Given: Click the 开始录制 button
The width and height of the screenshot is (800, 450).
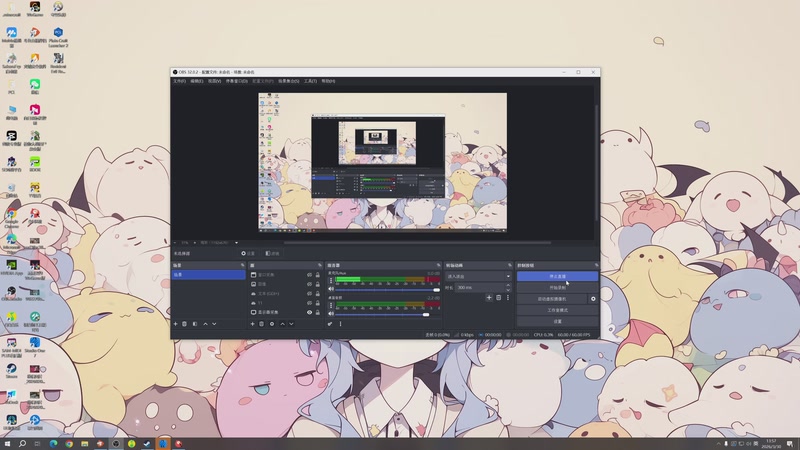Looking at the screenshot, I should click(x=557, y=288).
